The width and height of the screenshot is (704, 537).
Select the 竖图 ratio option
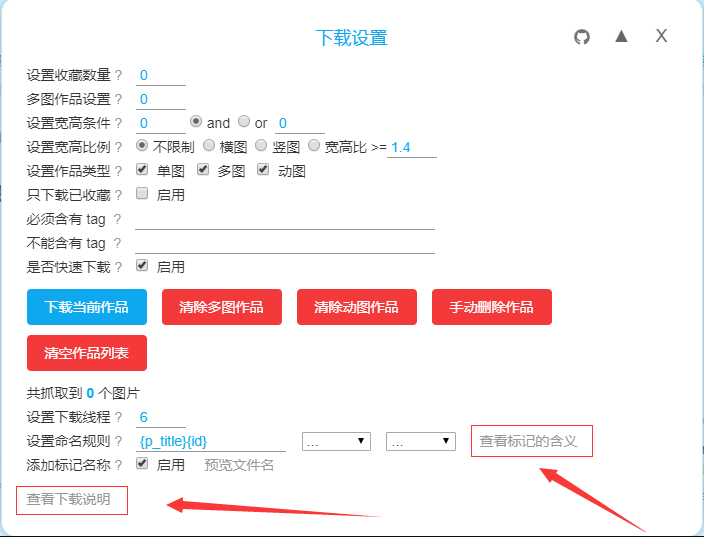[x=261, y=145]
